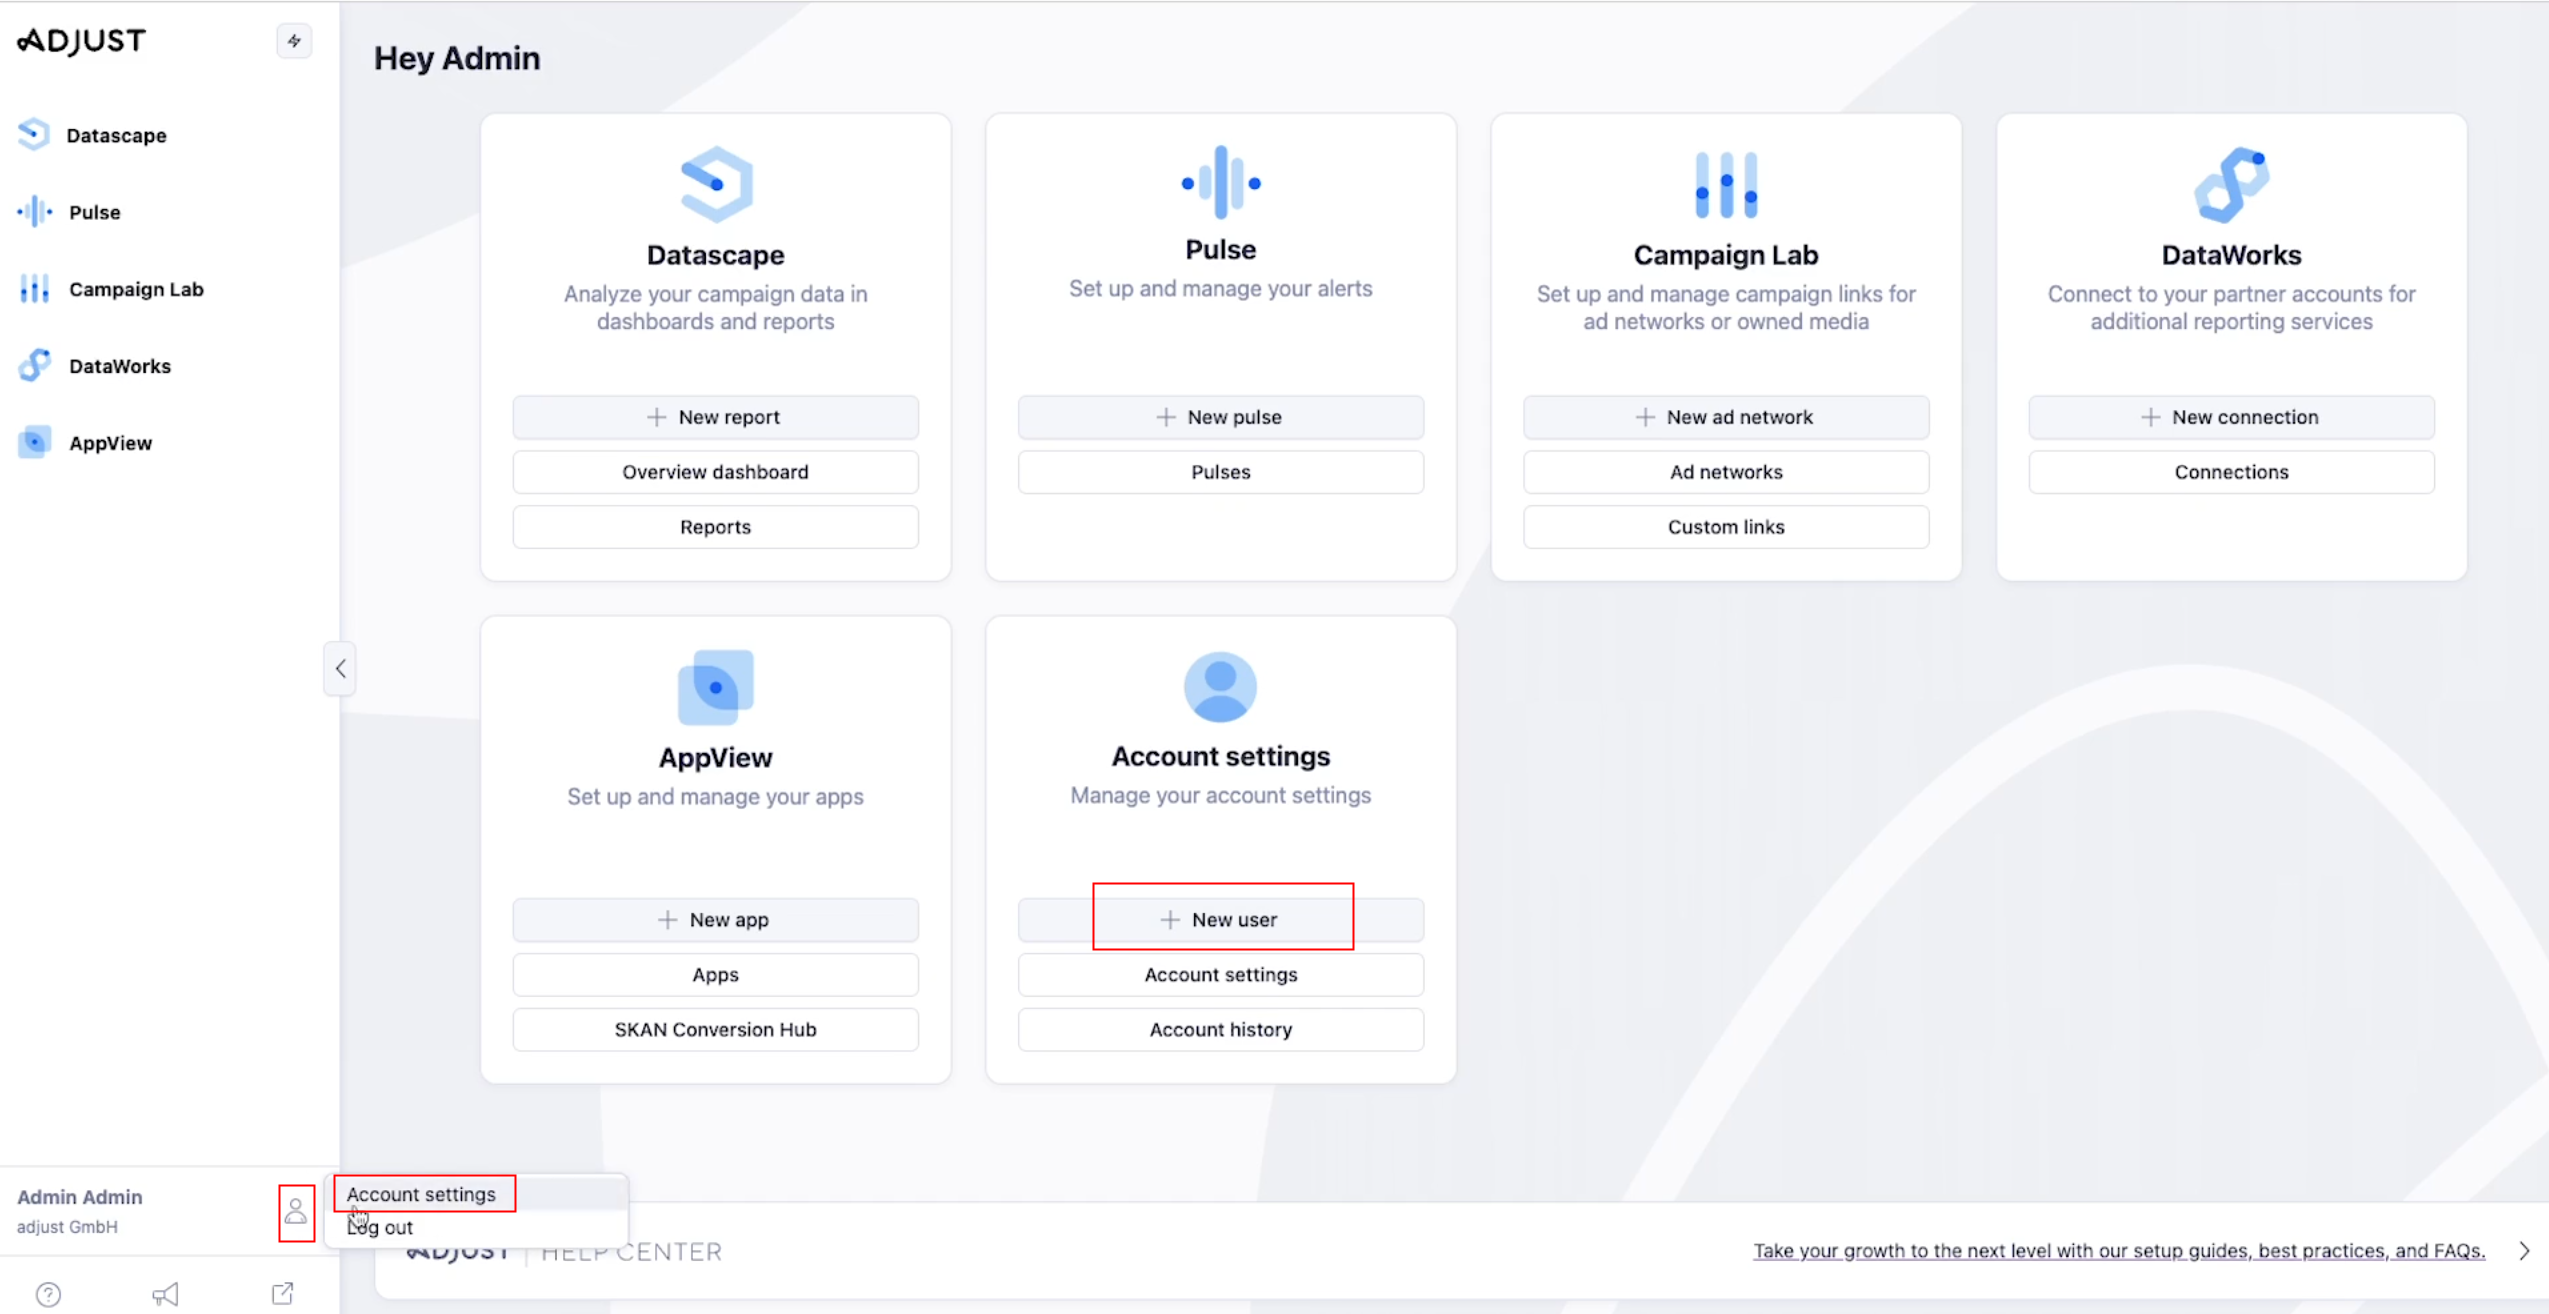Click the Adjust logo at top left
Screen dimensions: 2549x1314
click(82, 41)
